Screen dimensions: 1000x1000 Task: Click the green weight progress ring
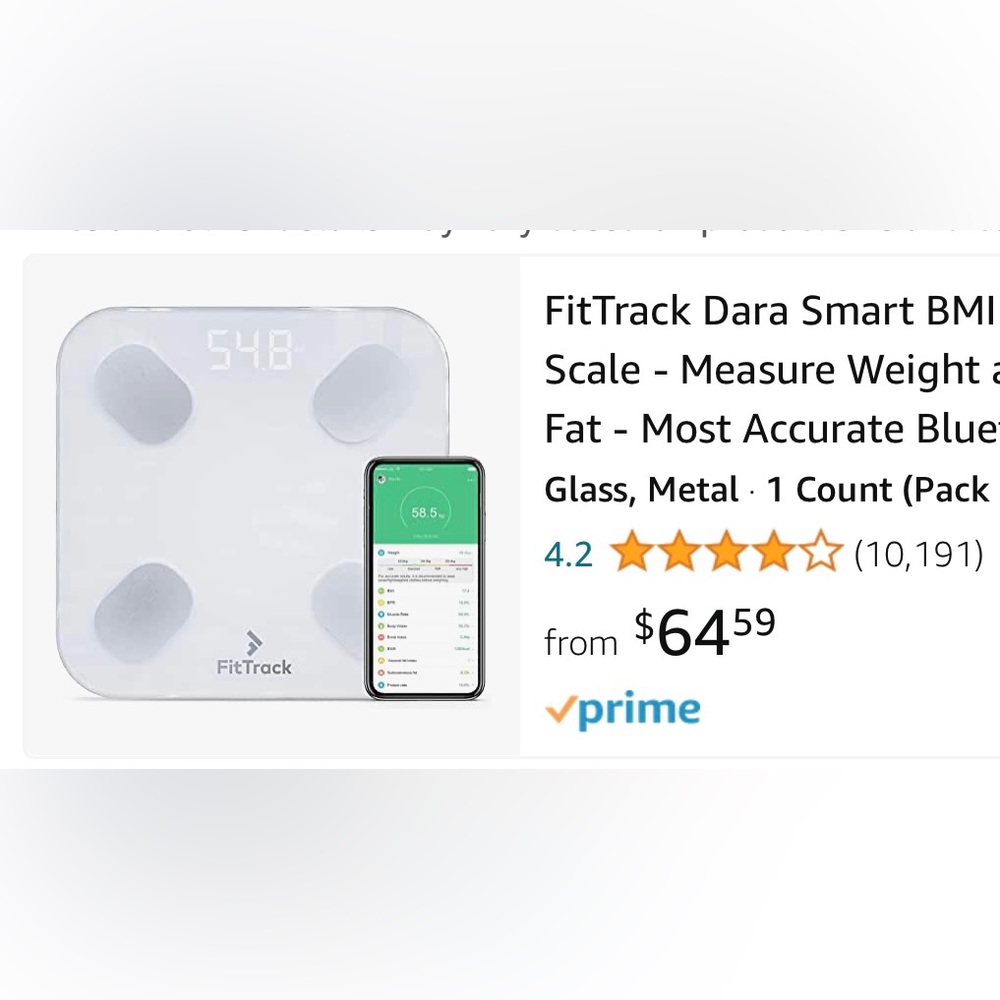(x=425, y=511)
